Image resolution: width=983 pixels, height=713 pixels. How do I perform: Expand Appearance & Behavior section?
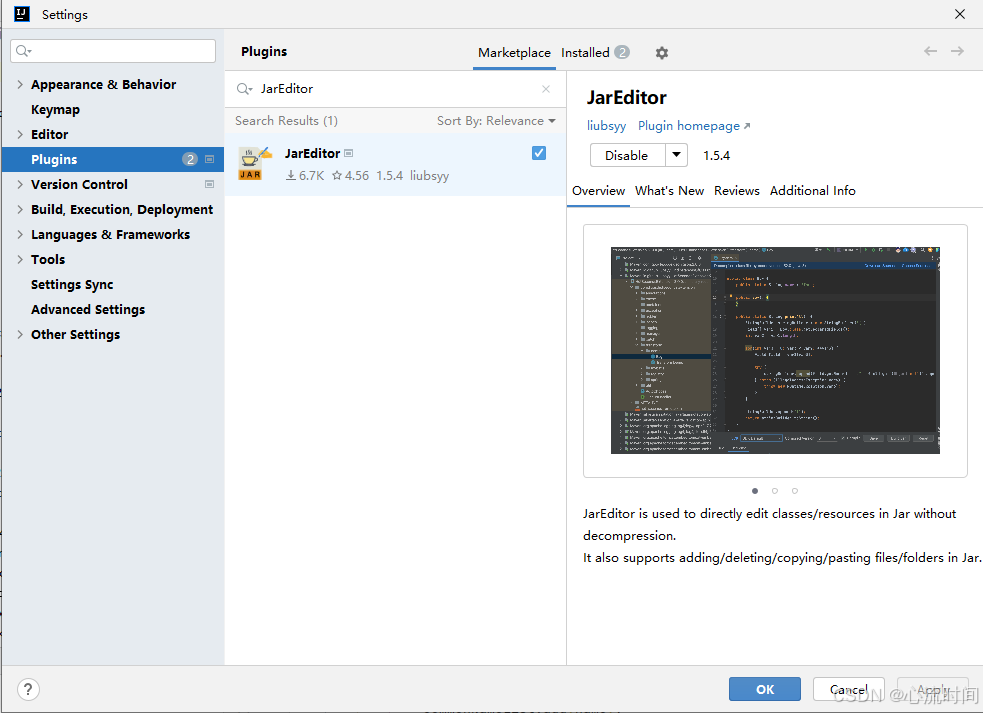tap(19, 84)
